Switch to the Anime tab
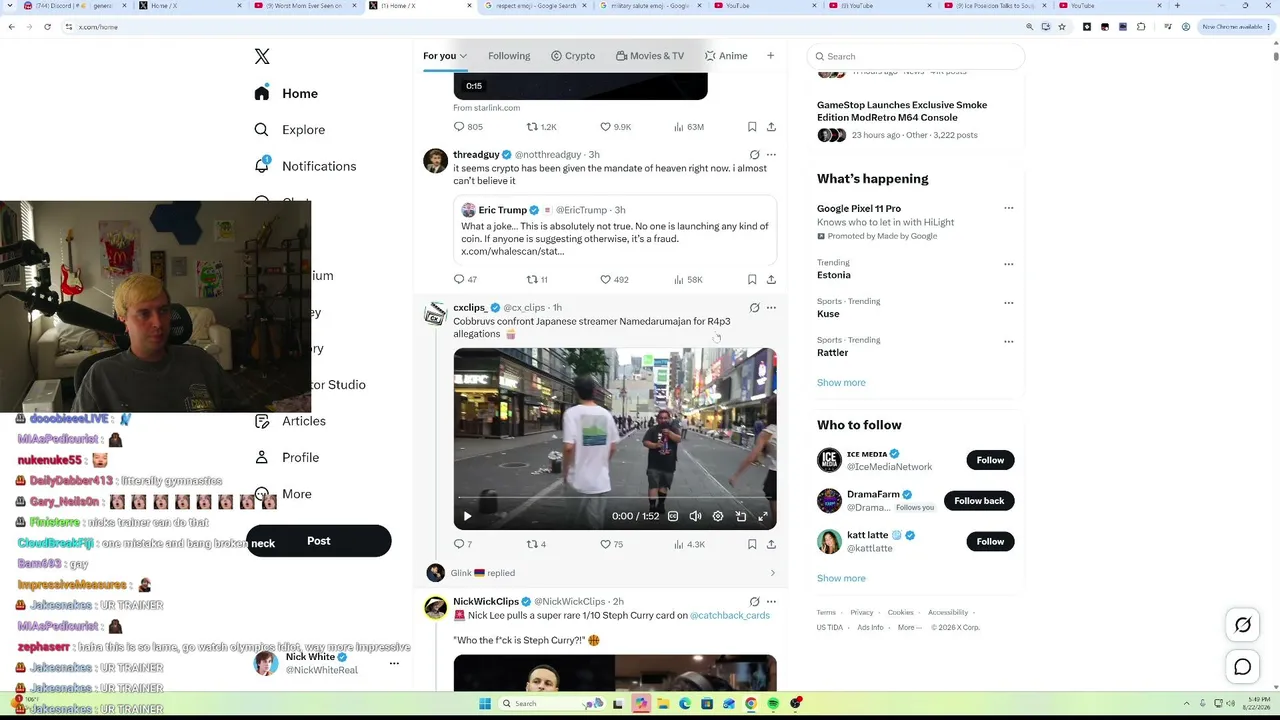 click(726, 56)
